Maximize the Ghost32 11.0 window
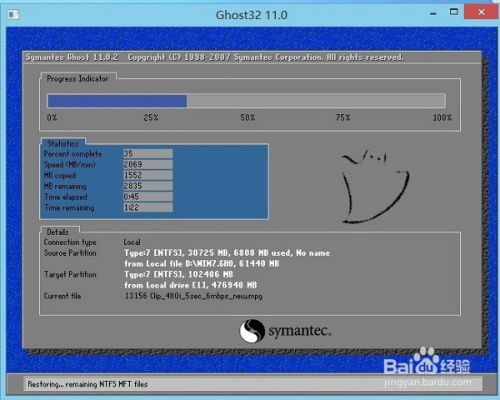 point(454,12)
